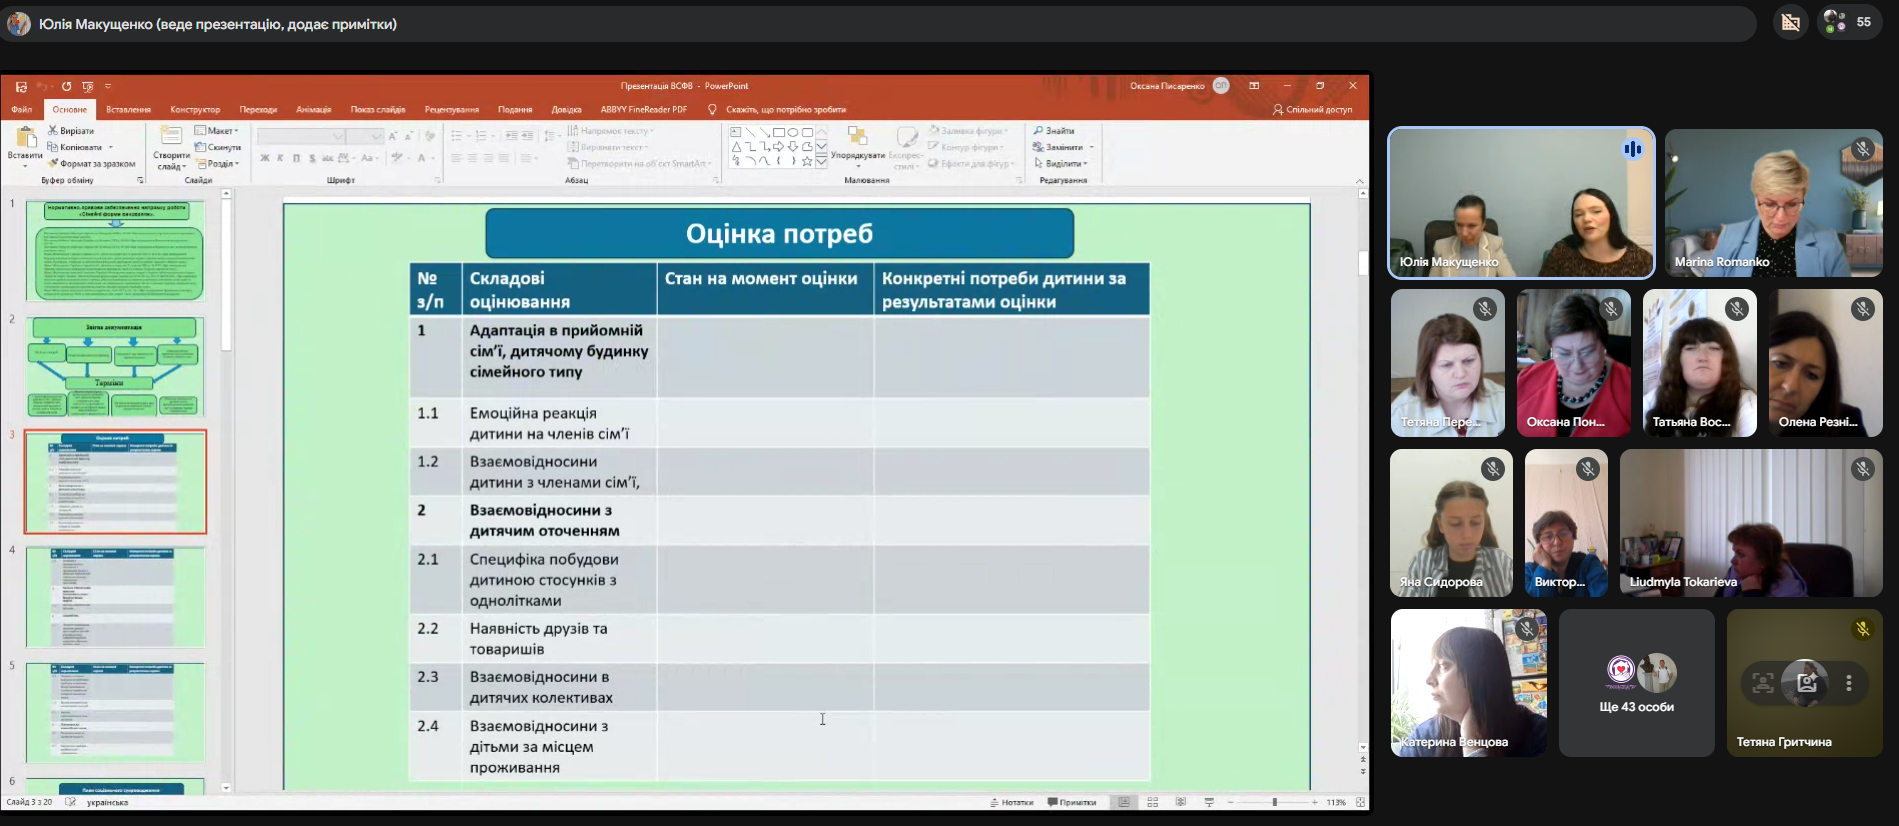The image size is (1899, 826).
Task: Click fit slide to window icon
Action: [1360, 803]
